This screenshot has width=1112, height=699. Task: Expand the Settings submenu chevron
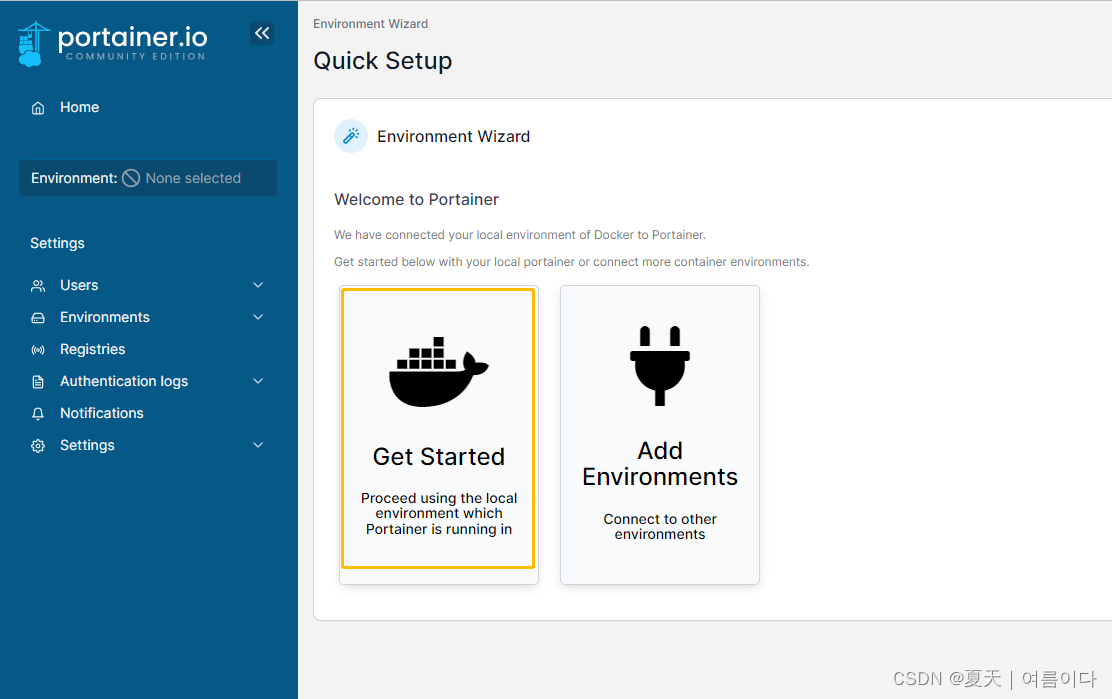tap(258, 444)
